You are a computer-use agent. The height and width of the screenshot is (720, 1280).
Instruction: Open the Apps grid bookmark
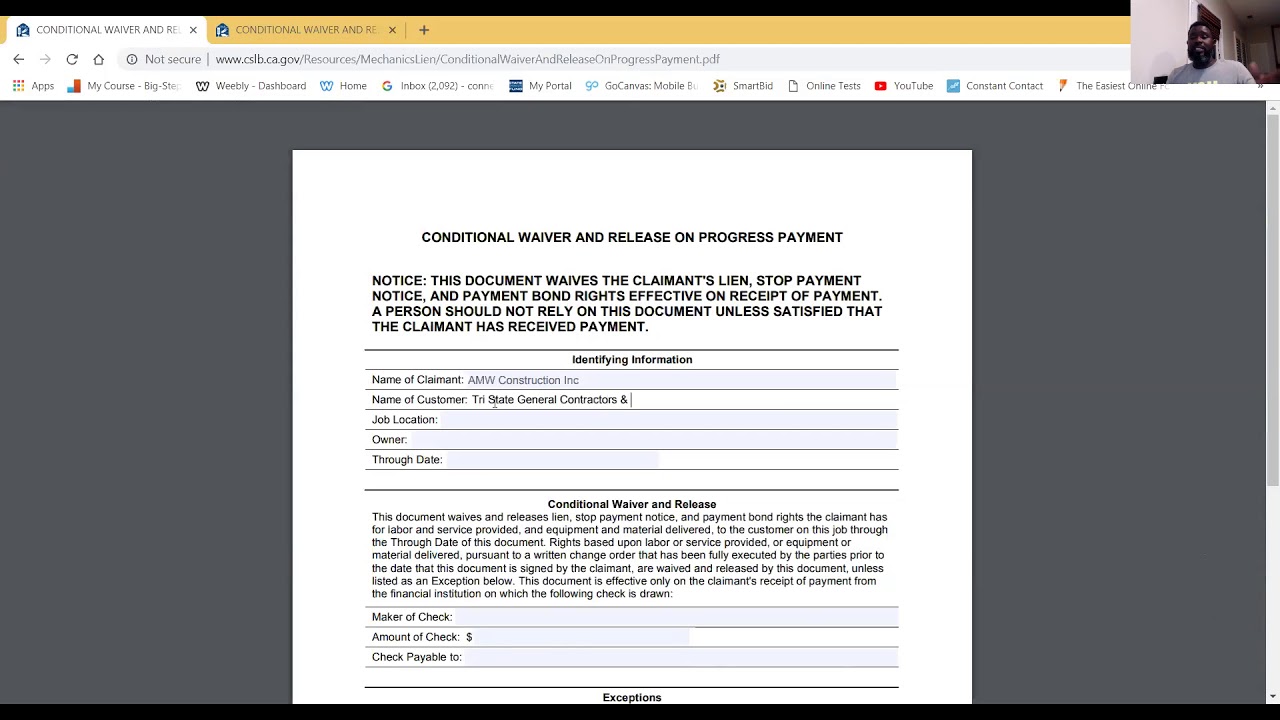[x=33, y=86]
